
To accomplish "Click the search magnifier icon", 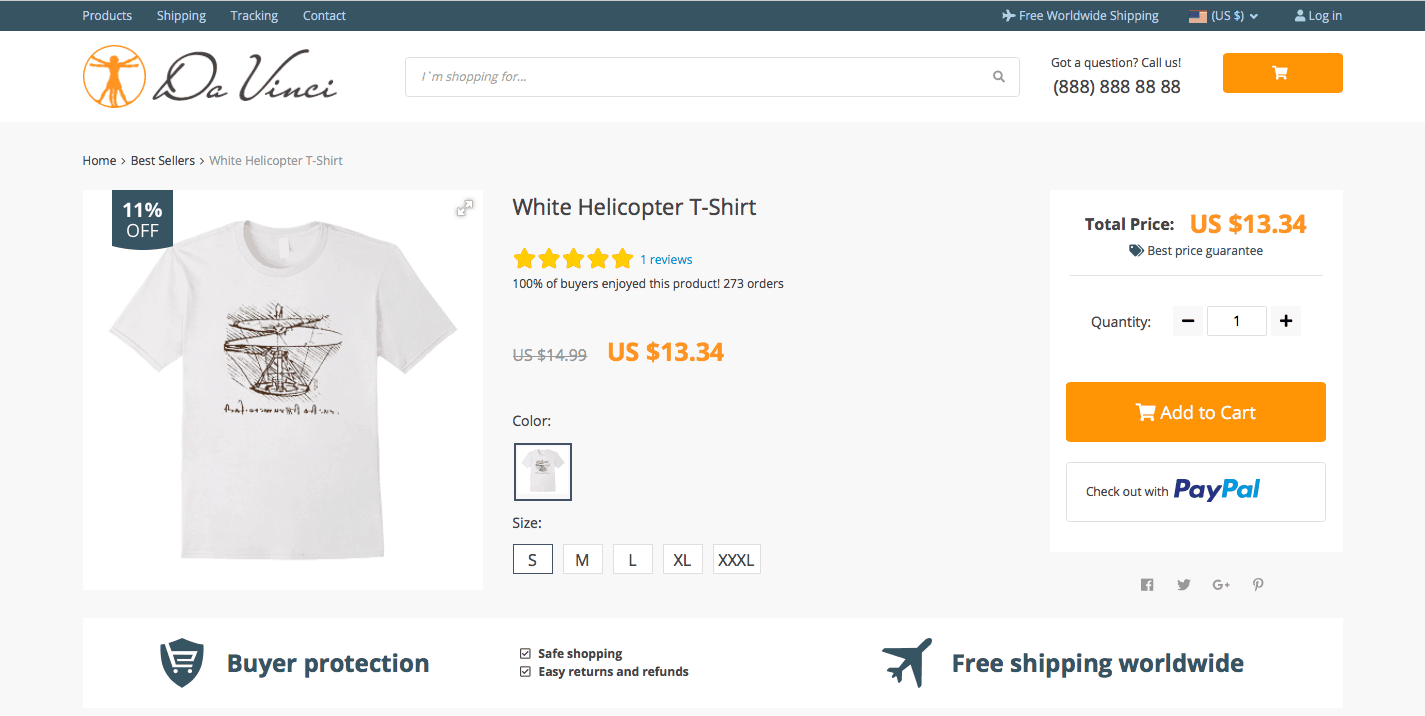I will (x=998, y=77).
